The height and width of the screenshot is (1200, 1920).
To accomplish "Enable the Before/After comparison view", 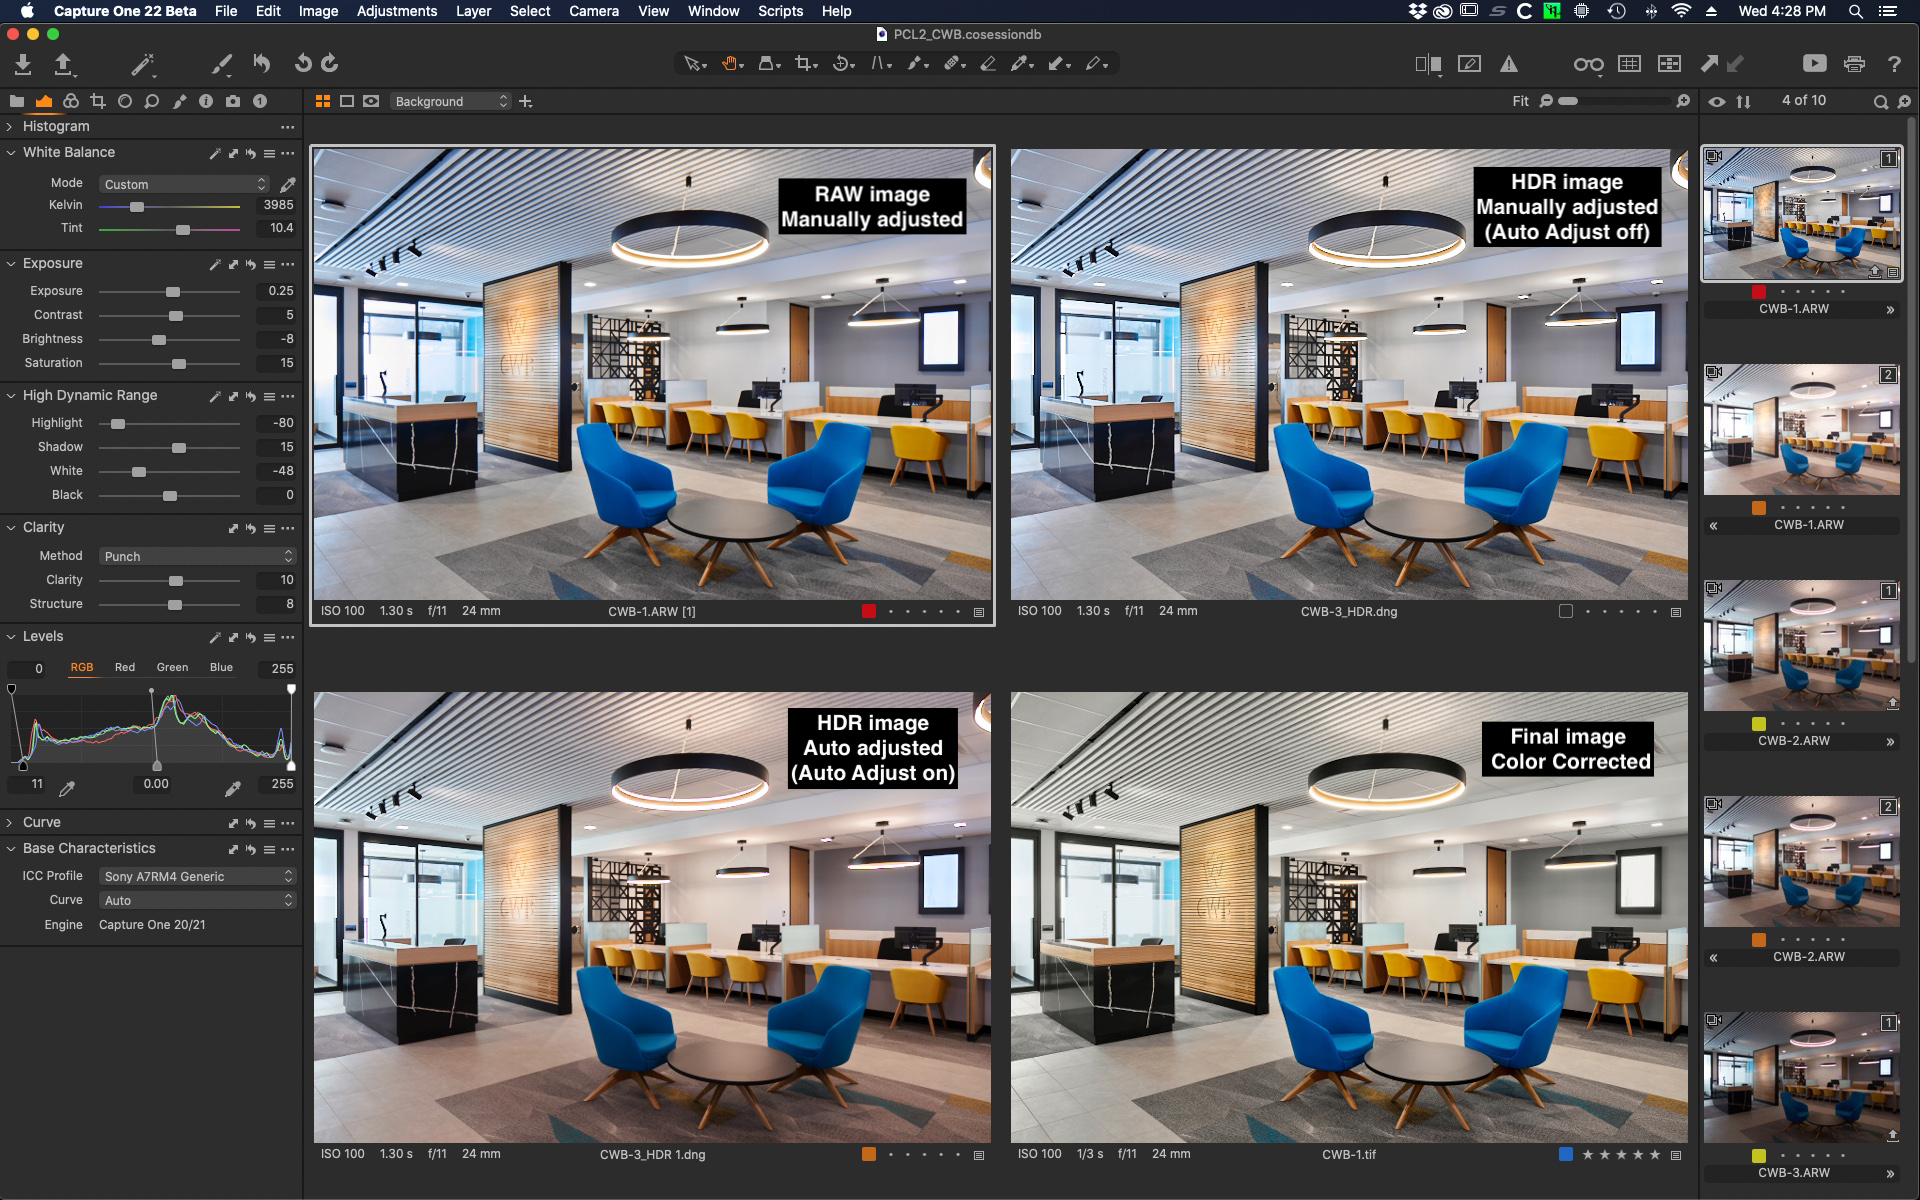I will coord(1430,63).
